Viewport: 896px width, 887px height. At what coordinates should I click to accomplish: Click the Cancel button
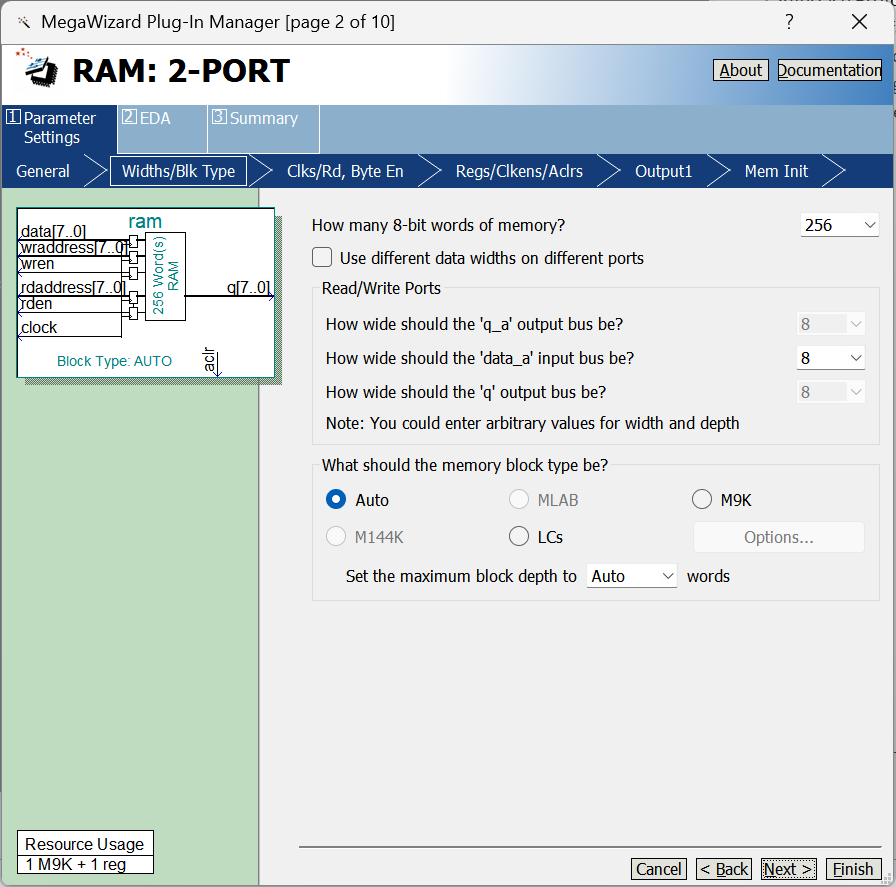click(658, 869)
